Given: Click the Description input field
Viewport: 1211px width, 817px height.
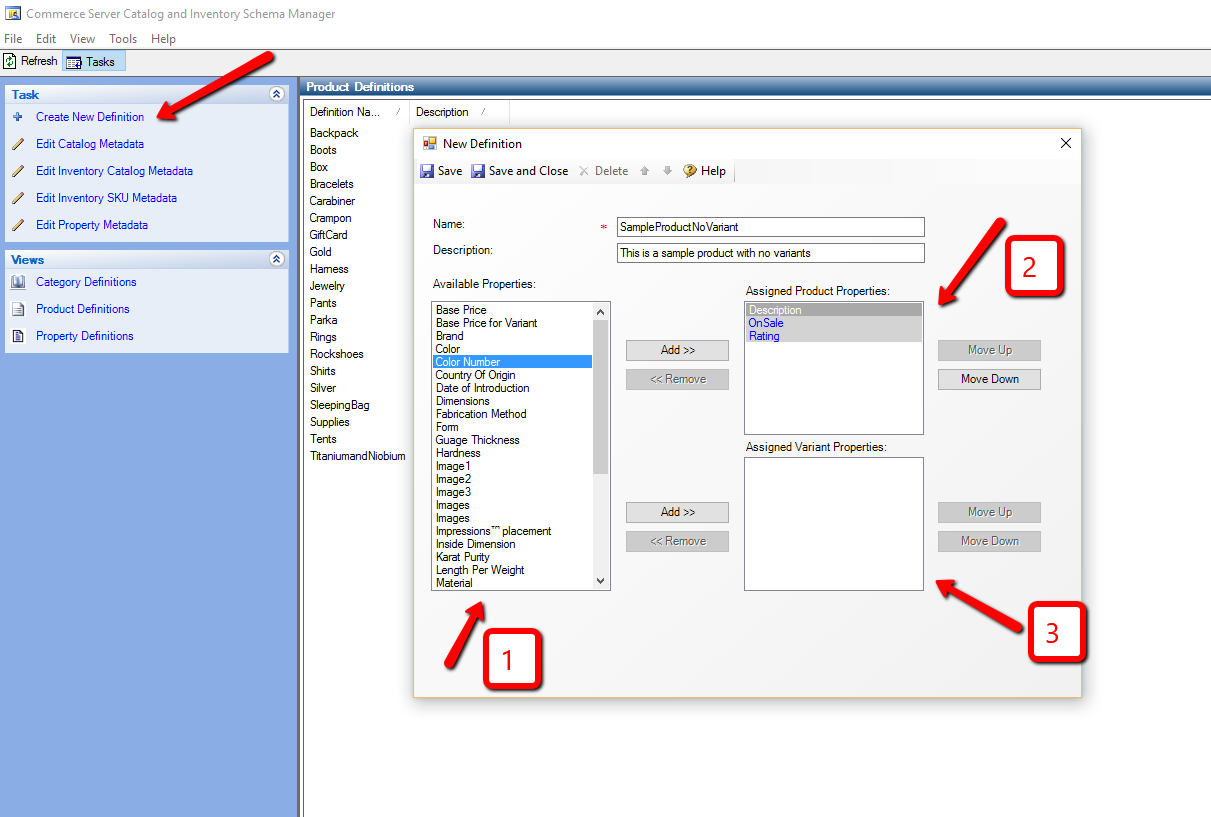Looking at the screenshot, I should click(x=770, y=253).
